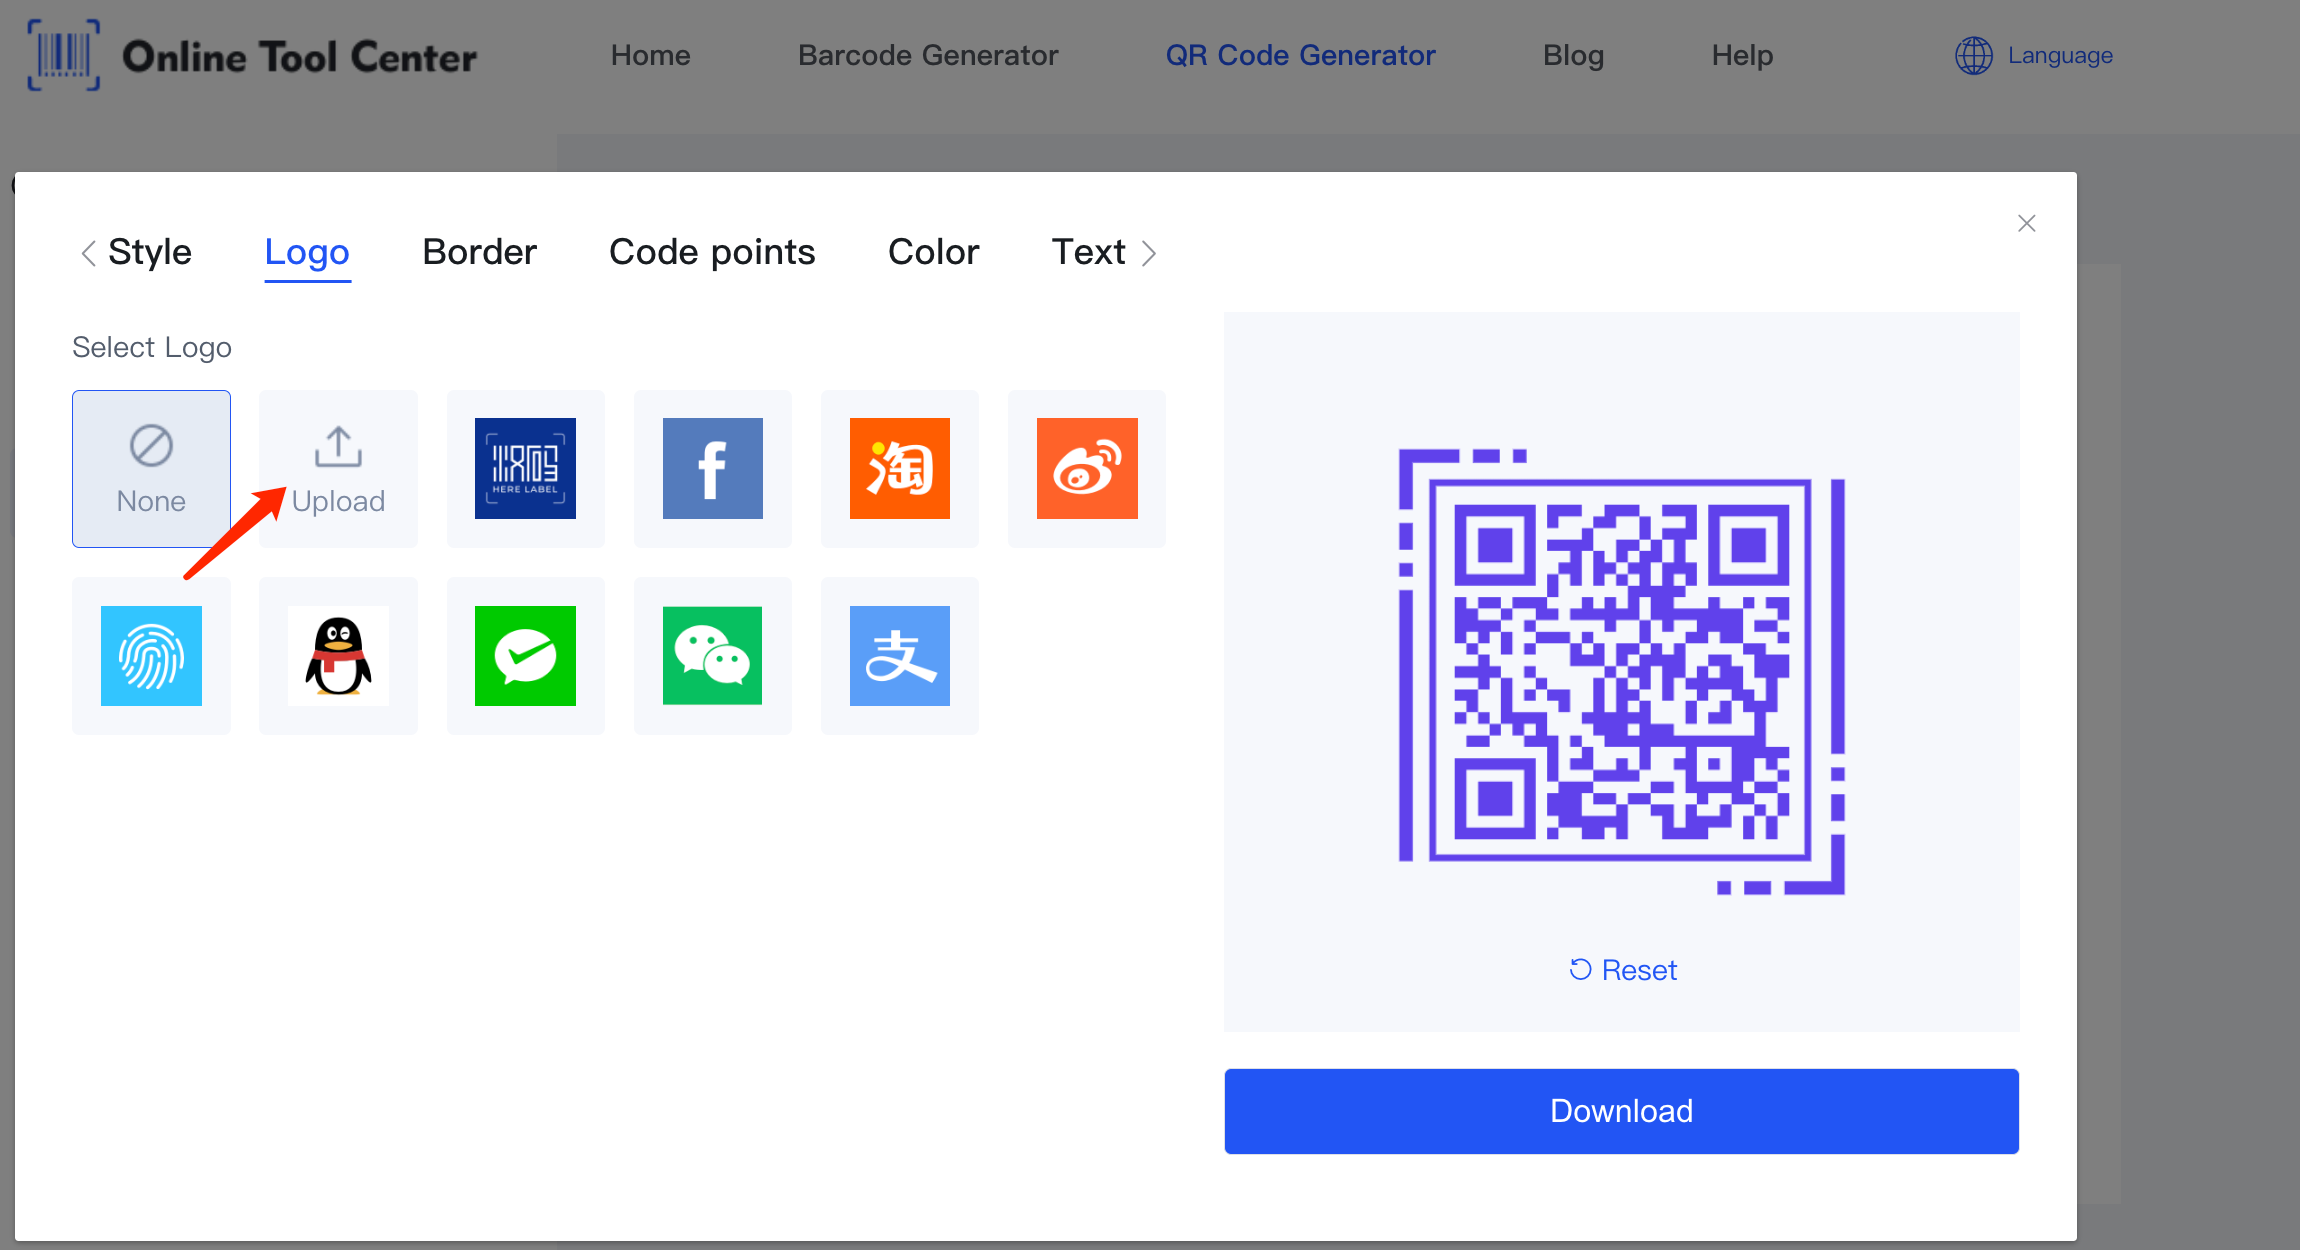The image size is (2300, 1250).
Task: Reset the QR code preview
Action: click(x=1620, y=968)
